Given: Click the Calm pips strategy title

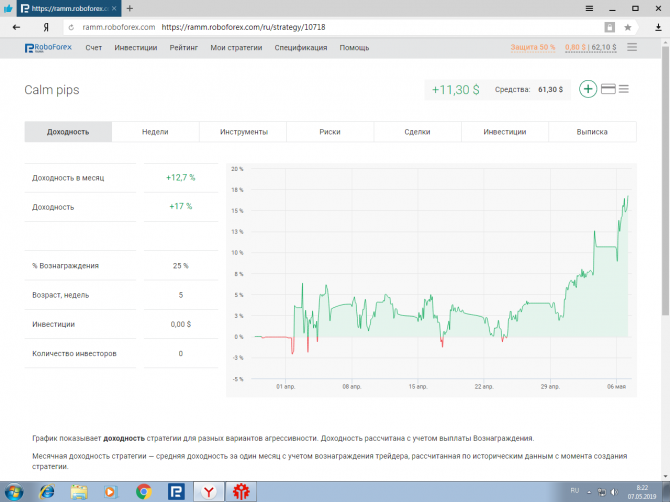Looking at the screenshot, I should tap(52, 90).
